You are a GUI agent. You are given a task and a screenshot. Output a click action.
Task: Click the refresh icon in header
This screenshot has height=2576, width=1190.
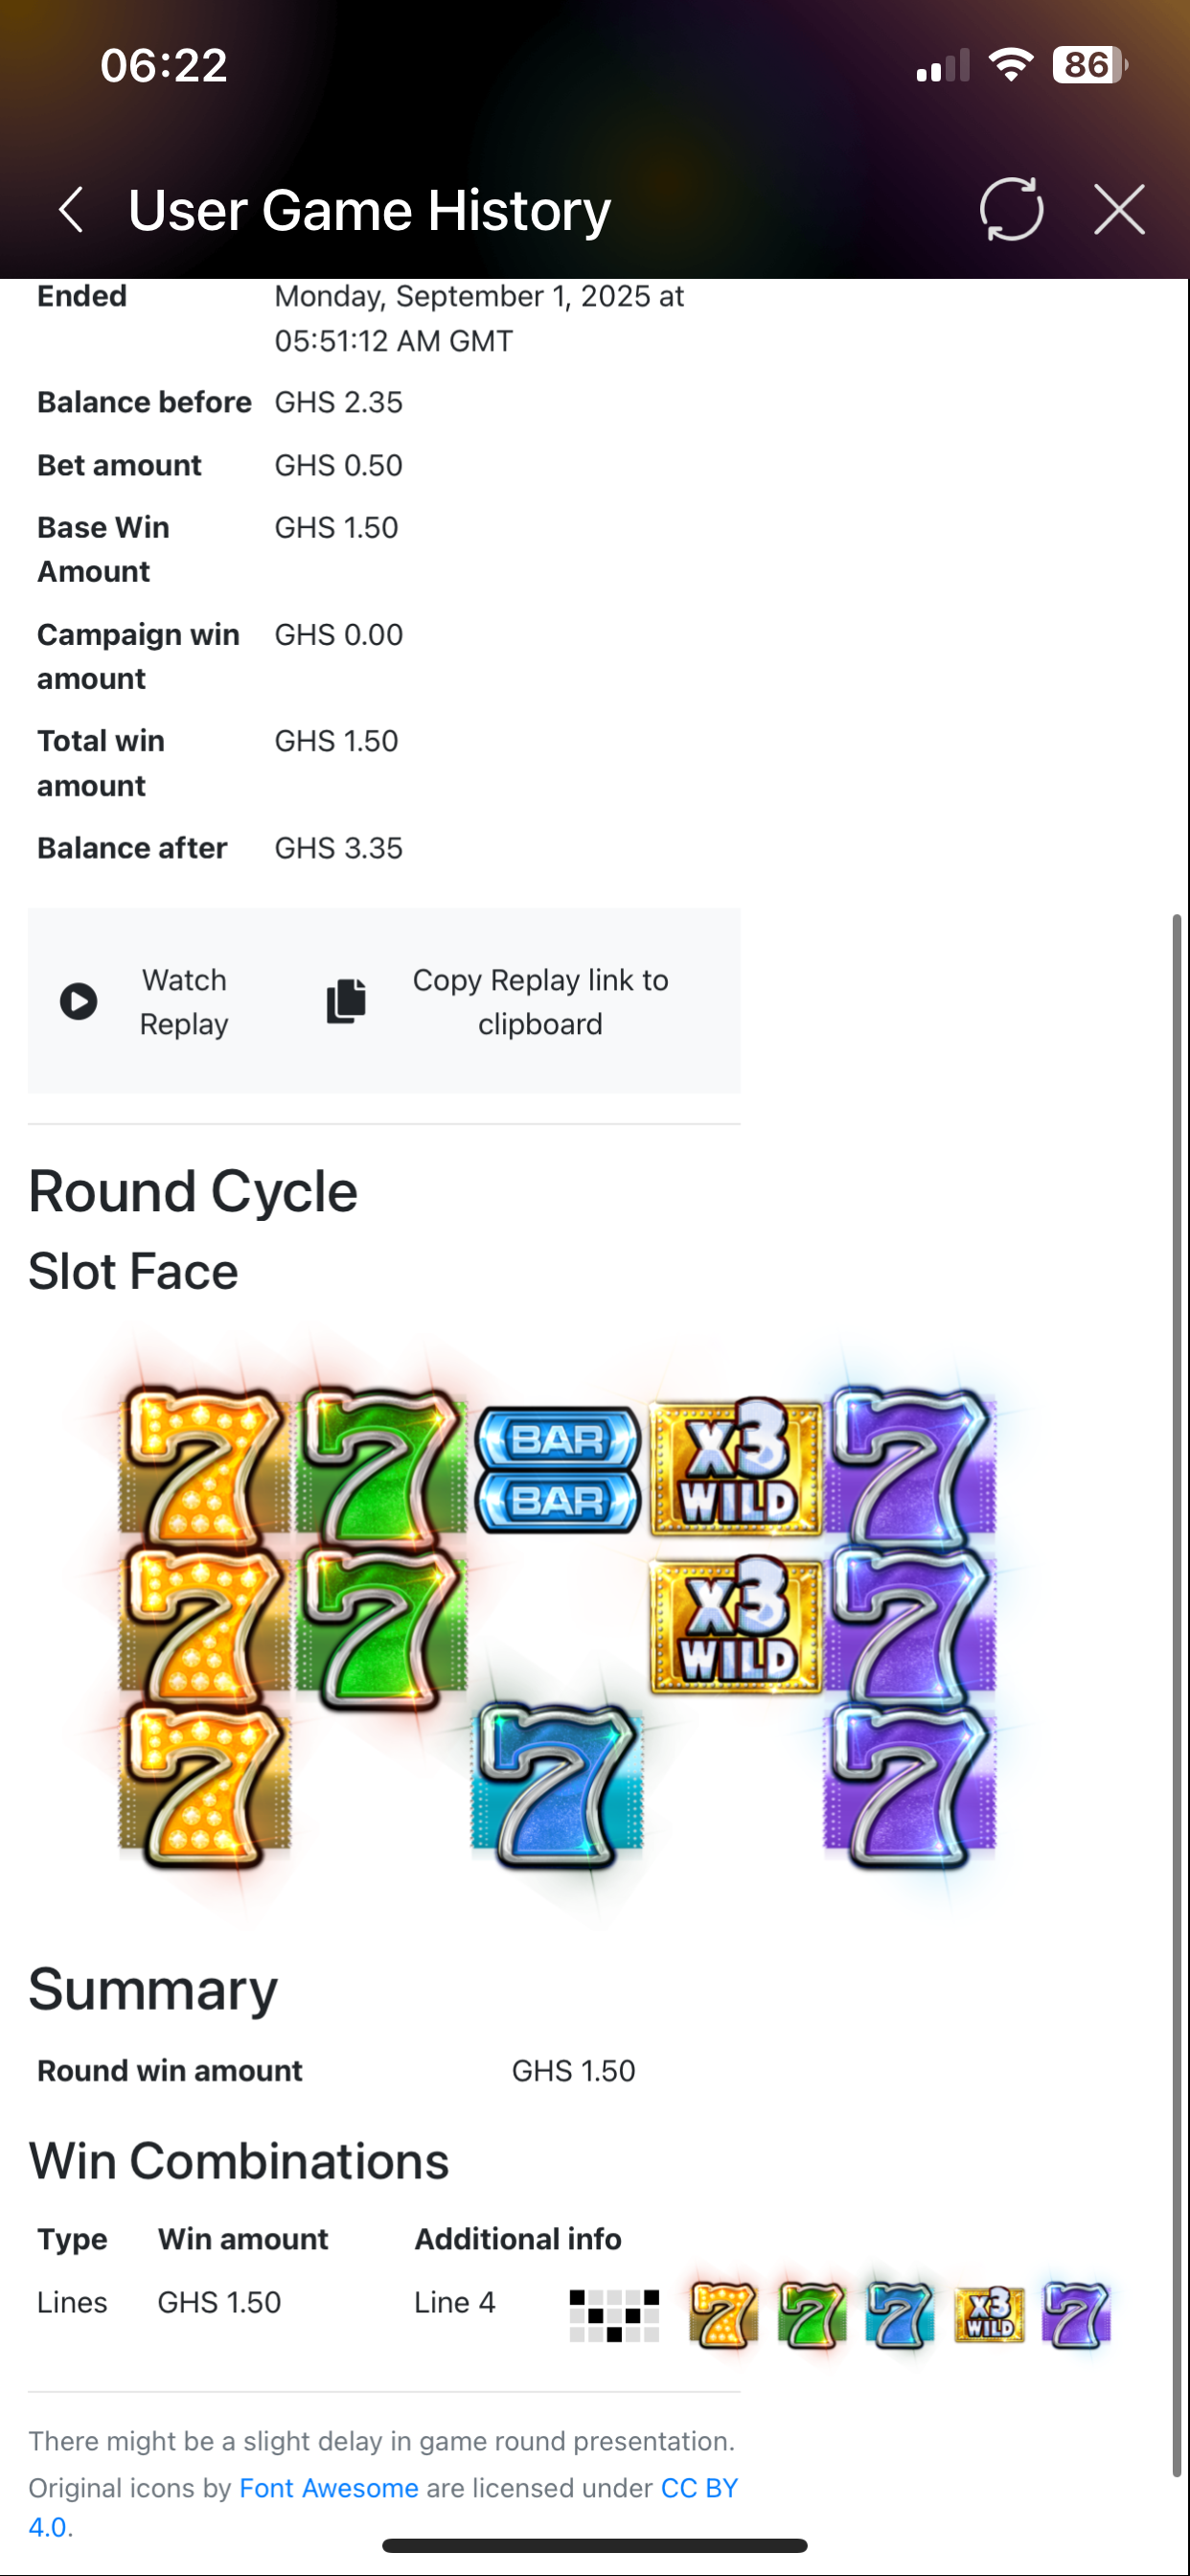1011,210
